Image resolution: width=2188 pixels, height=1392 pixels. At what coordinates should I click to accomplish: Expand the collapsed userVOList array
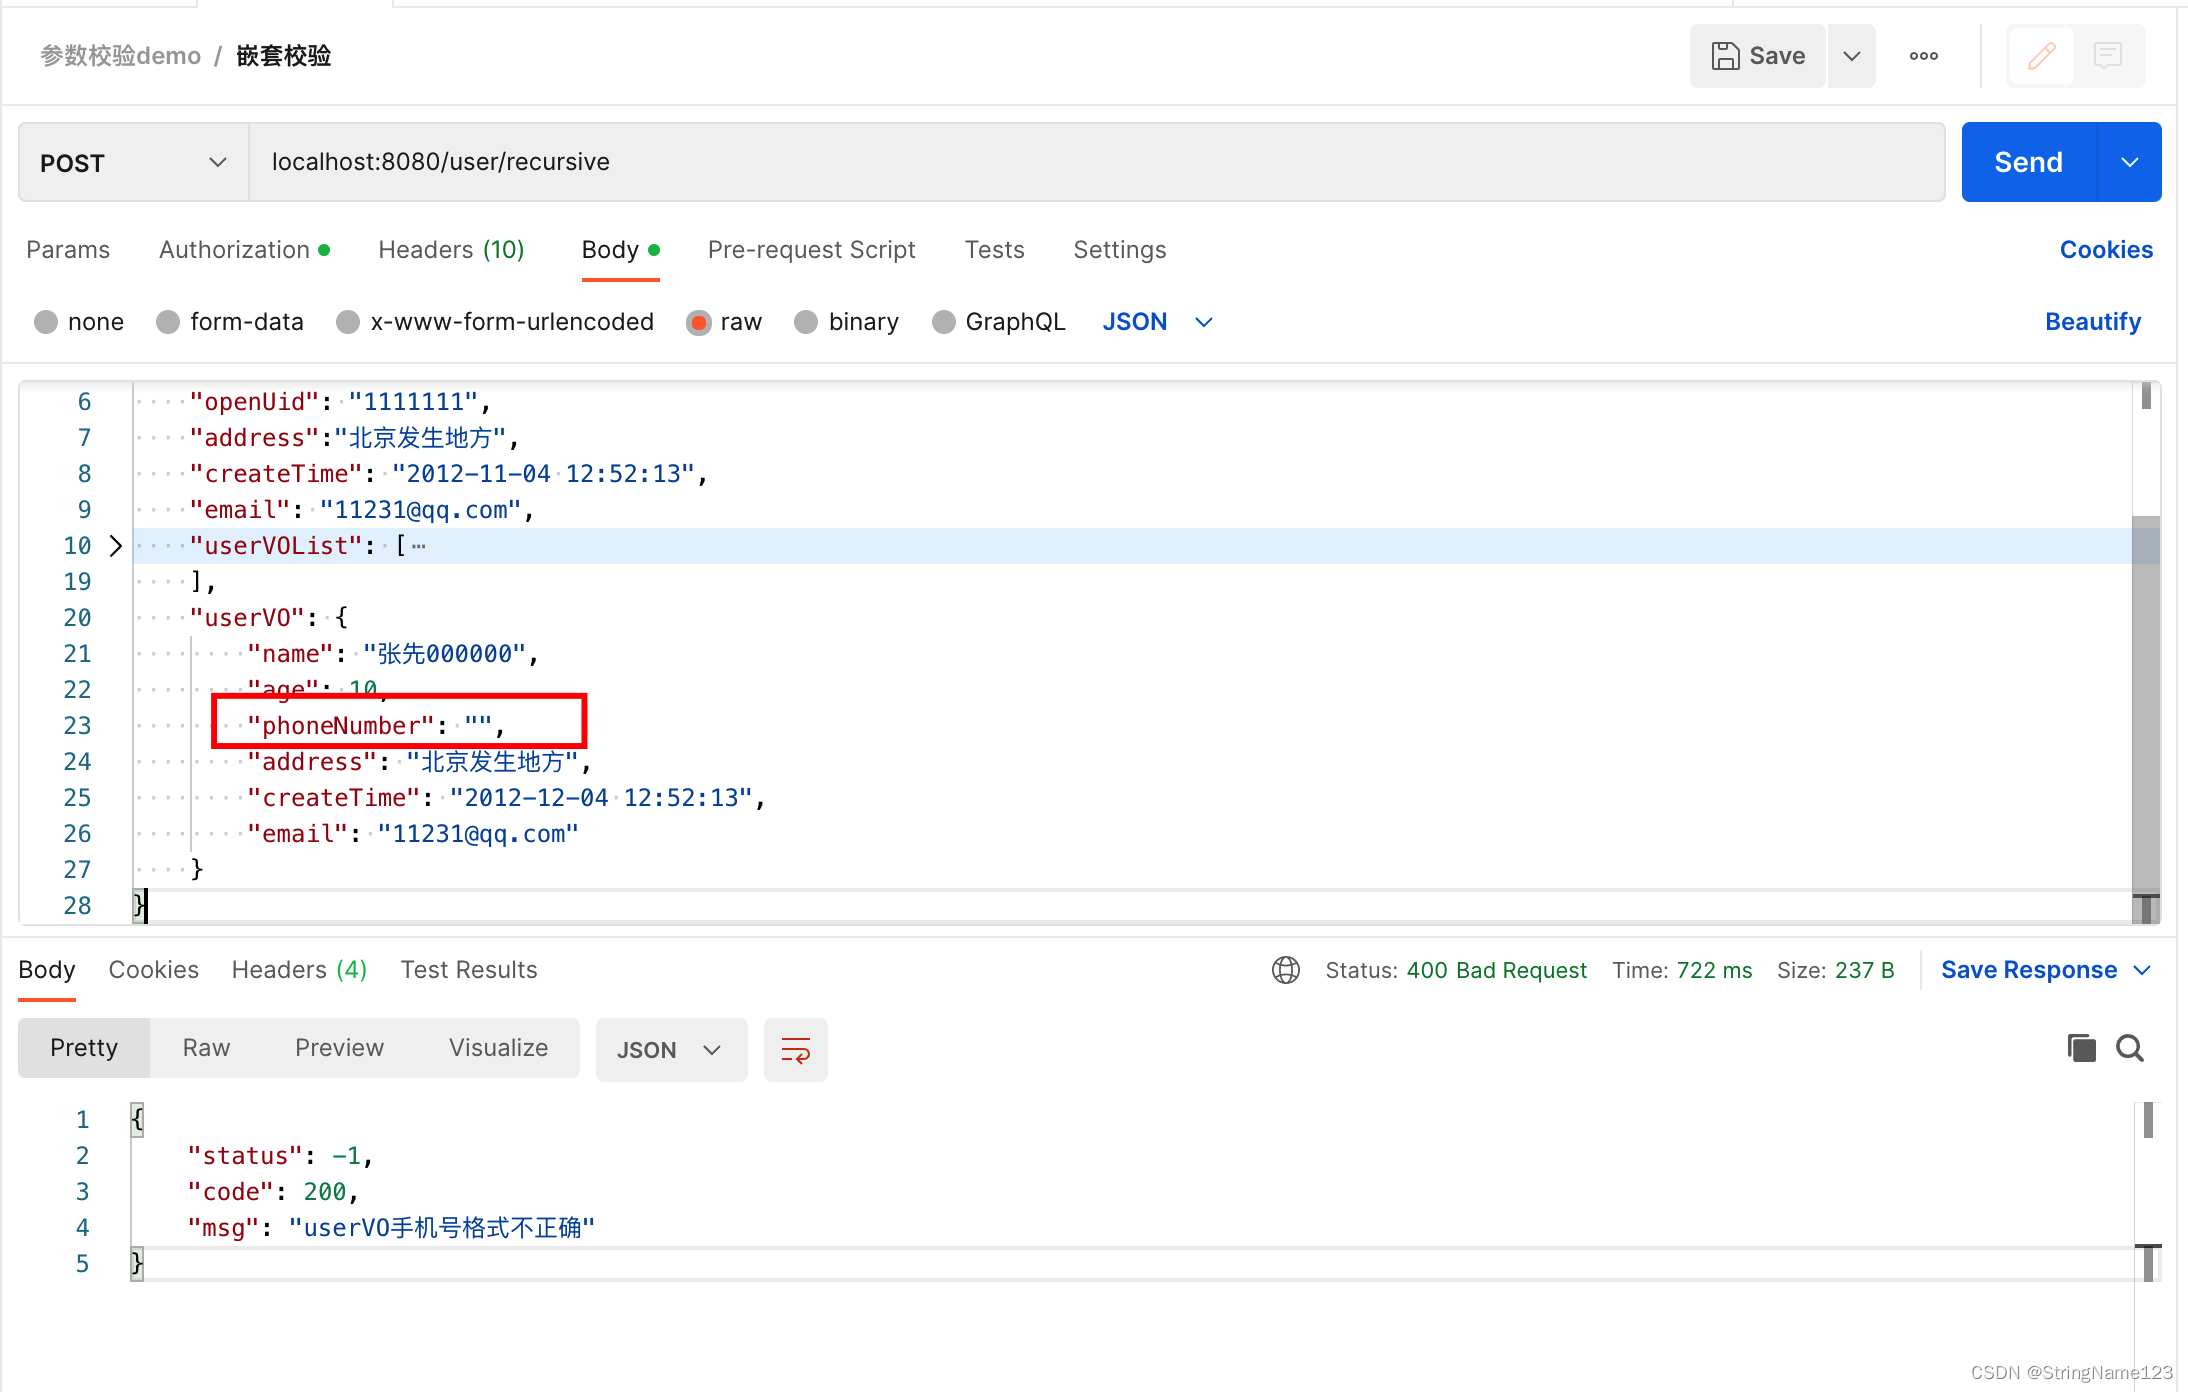[115, 545]
